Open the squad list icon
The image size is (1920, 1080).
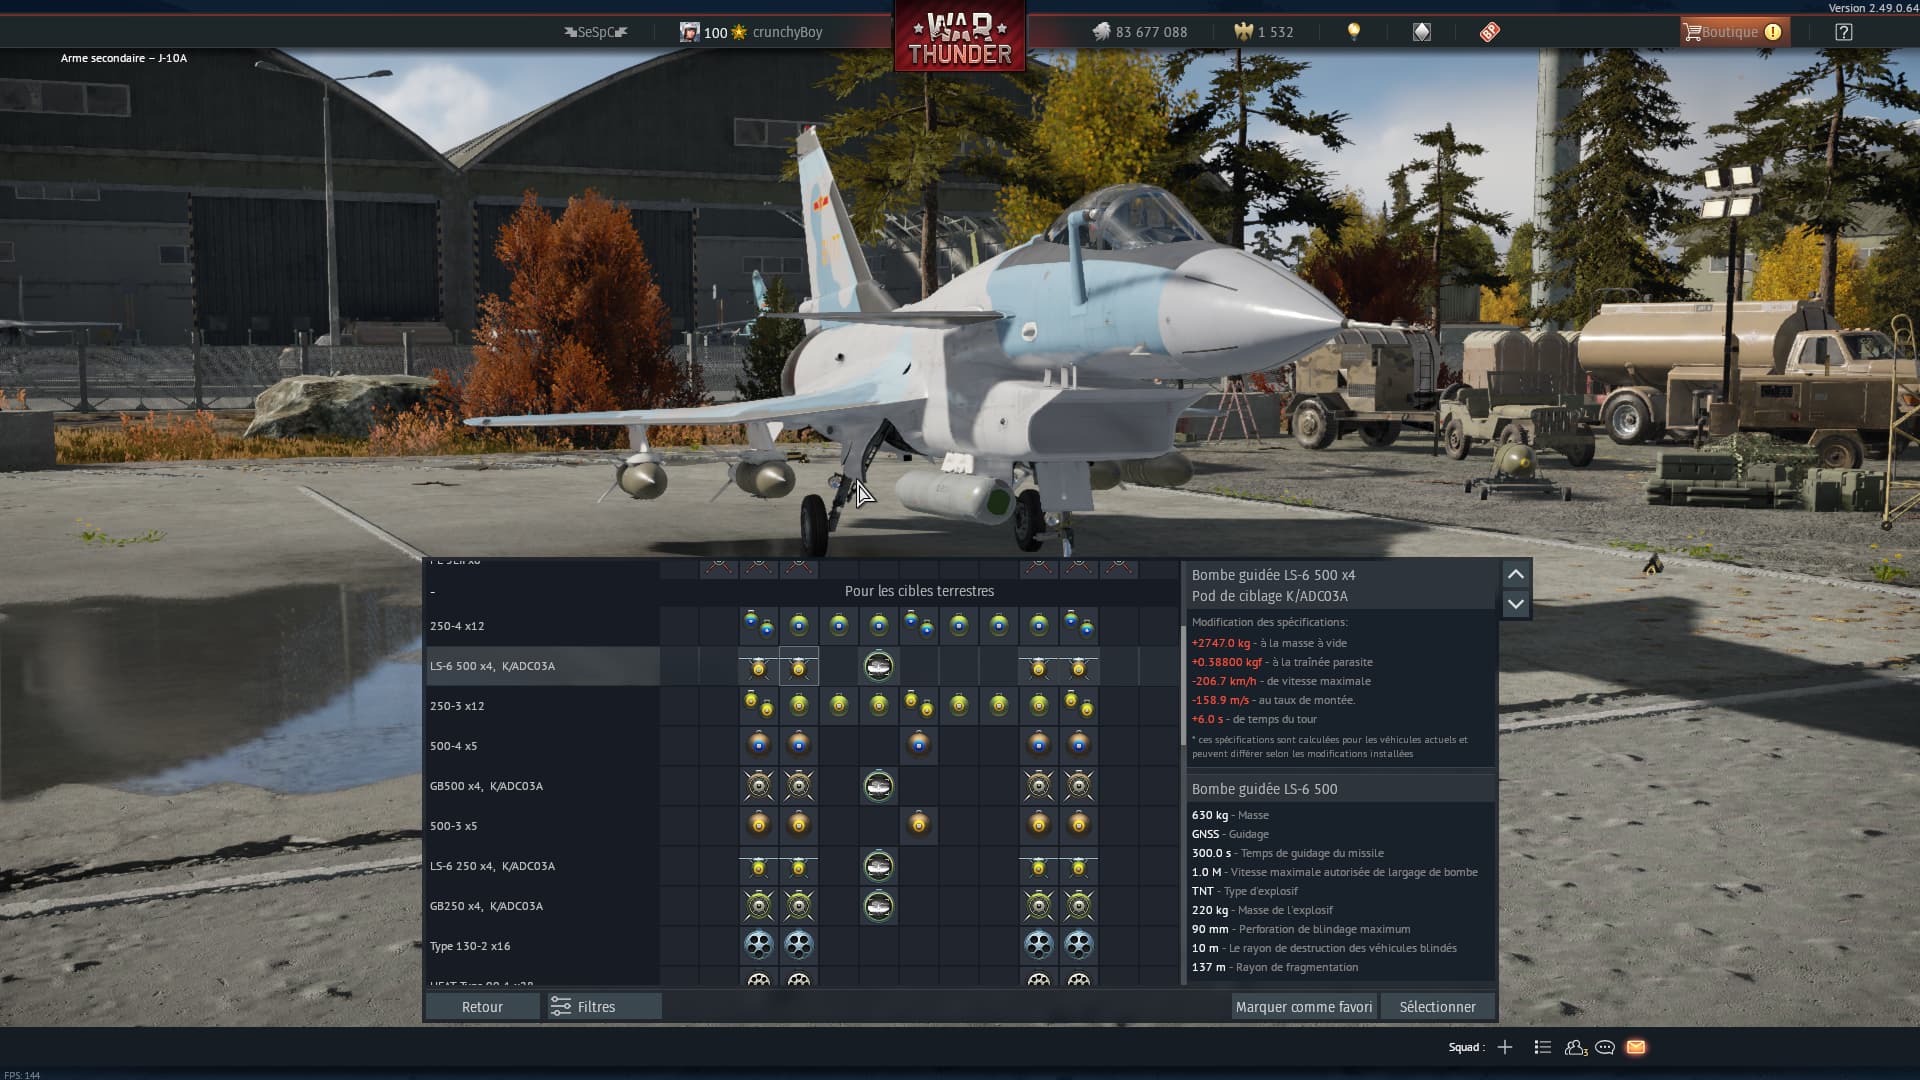pyautogui.click(x=1543, y=1047)
